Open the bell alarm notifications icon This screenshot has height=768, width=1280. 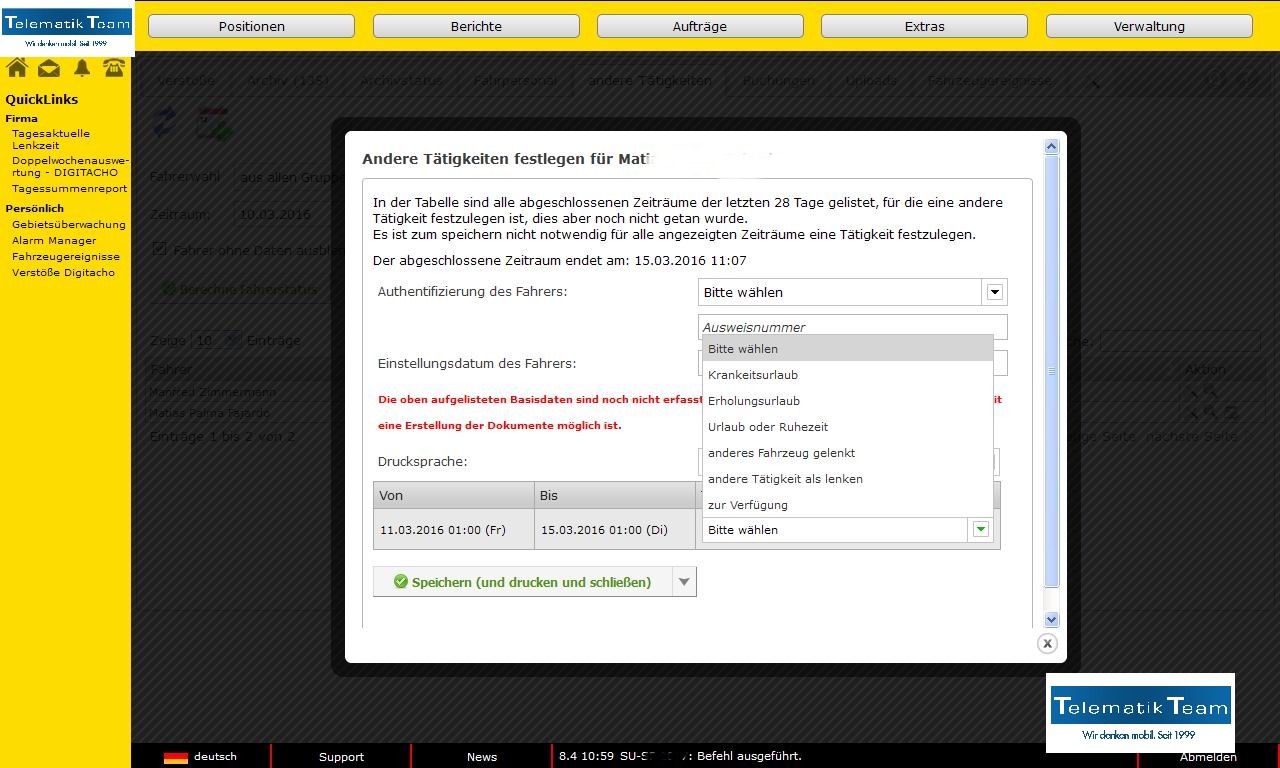(82, 68)
